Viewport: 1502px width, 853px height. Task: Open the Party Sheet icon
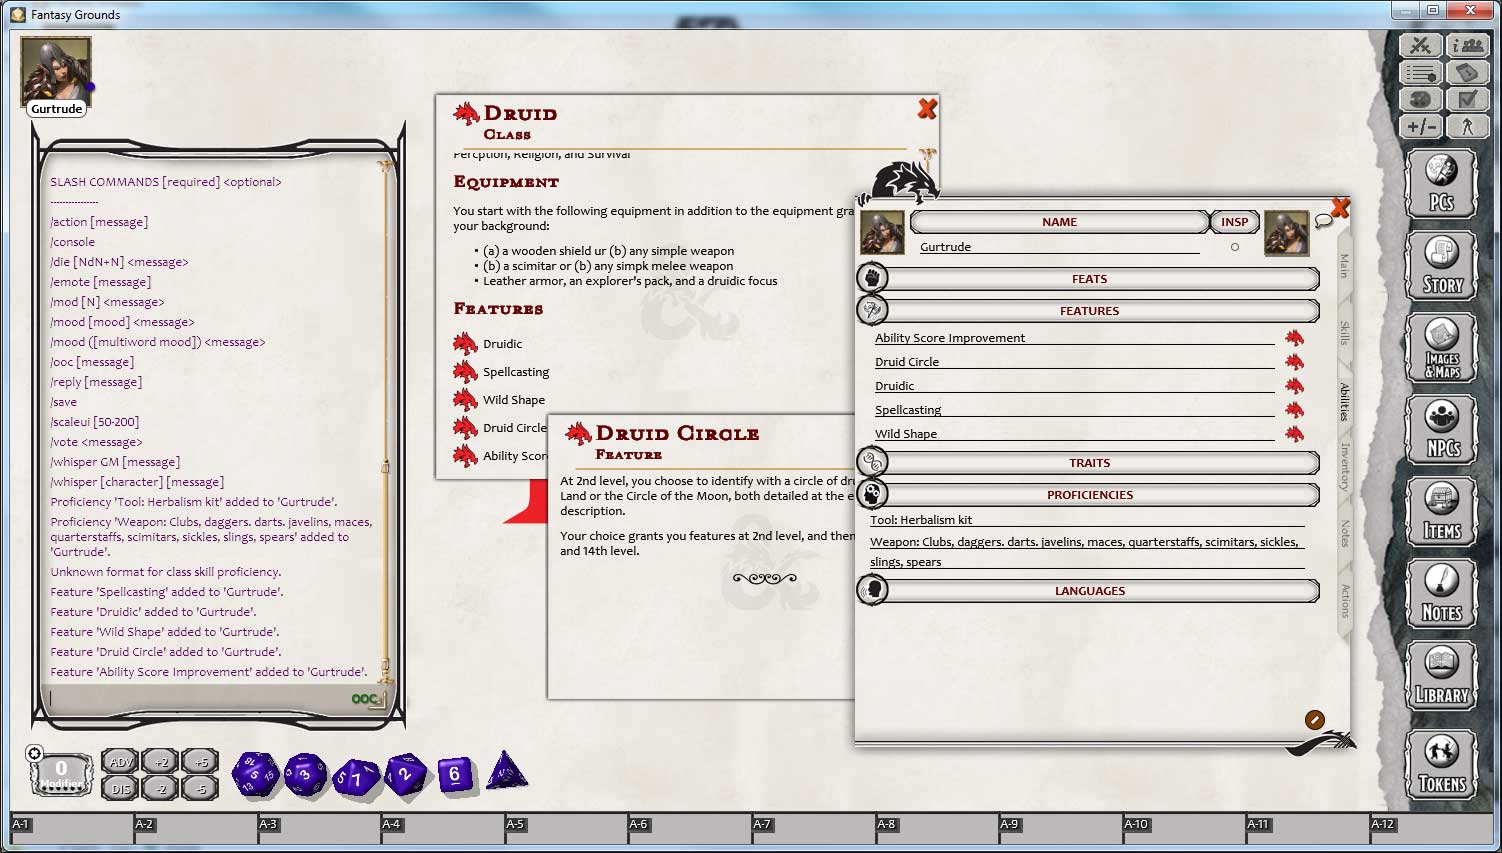[x=1466, y=45]
